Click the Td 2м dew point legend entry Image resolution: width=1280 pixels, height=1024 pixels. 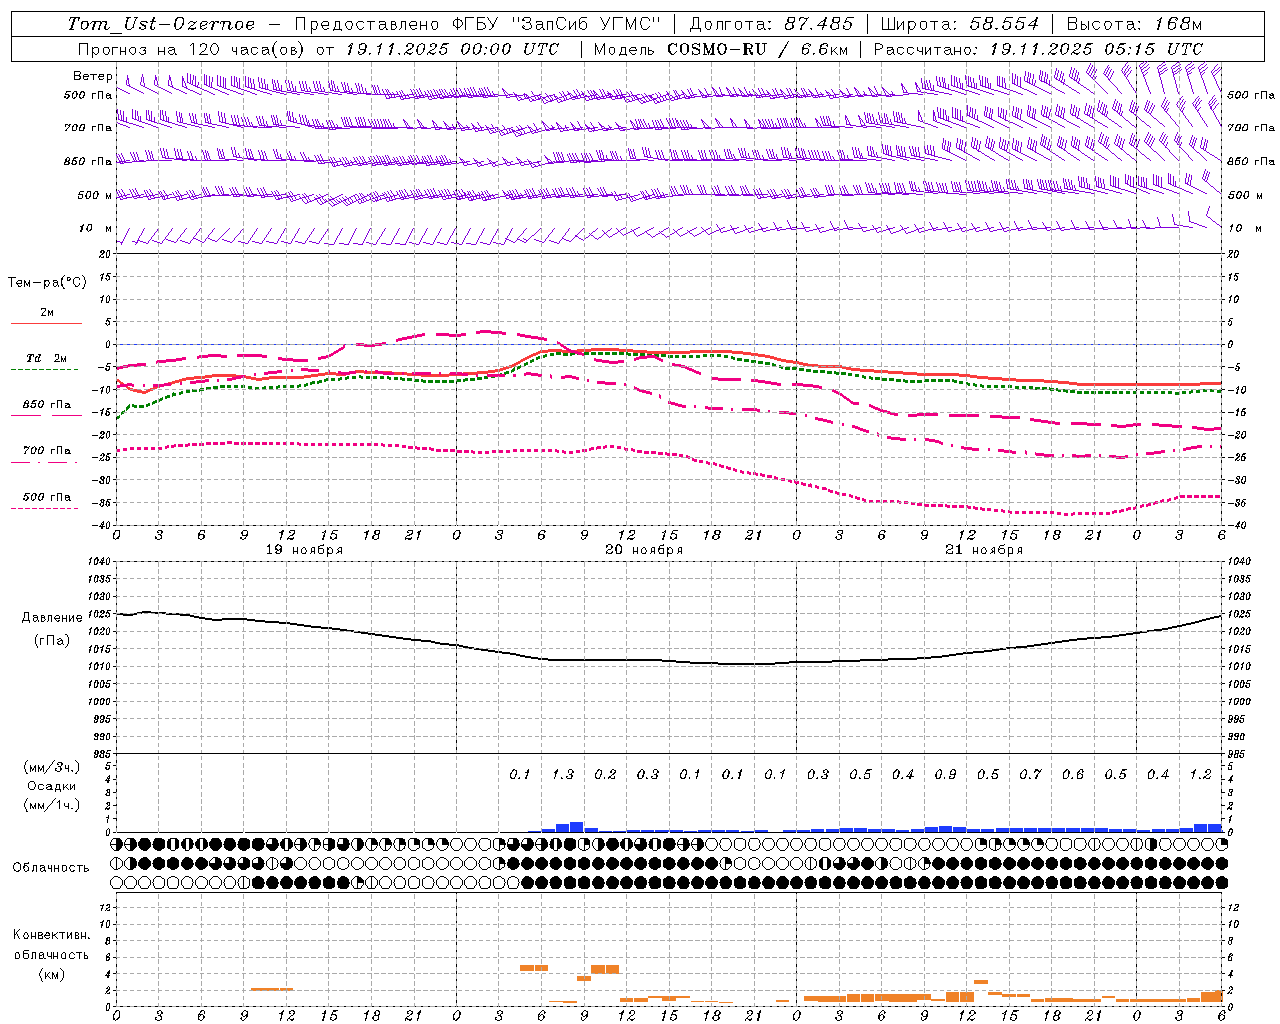(46, 358)
